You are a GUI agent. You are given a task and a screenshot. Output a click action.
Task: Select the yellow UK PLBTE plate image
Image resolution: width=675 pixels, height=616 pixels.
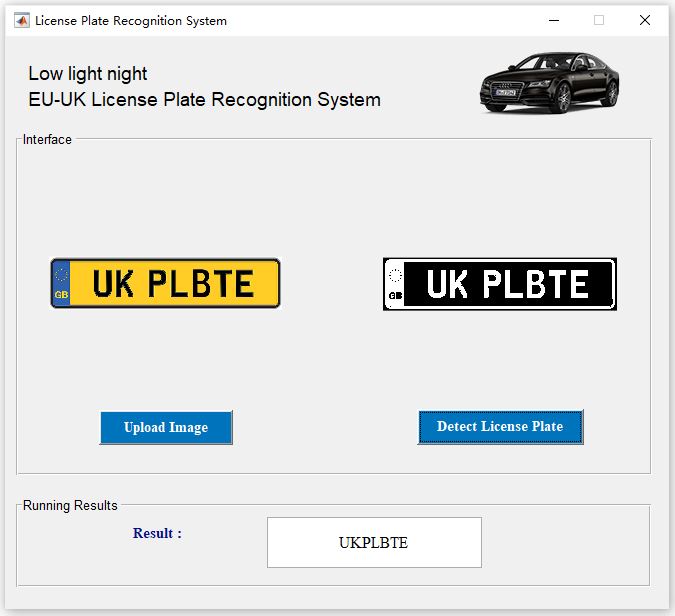(x=165, y=283)
